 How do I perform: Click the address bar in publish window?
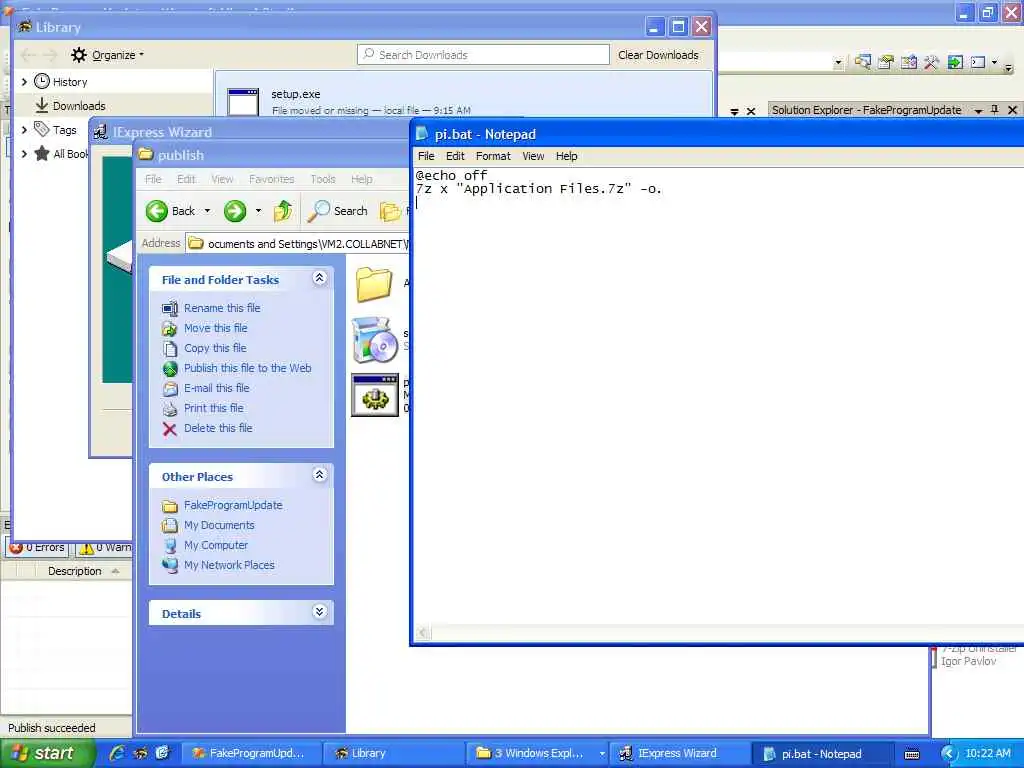coord(297,244)
